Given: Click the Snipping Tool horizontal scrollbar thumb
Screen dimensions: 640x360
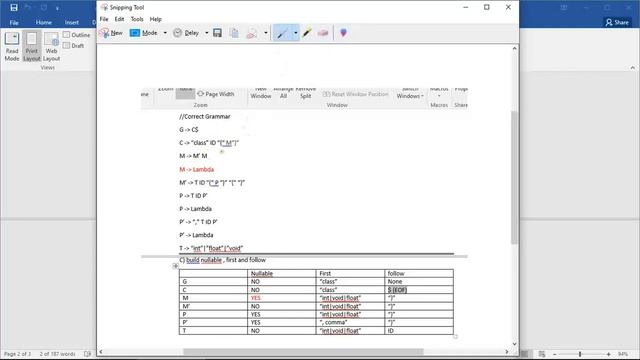Looking at the screenshot, I should coord(303,352).
